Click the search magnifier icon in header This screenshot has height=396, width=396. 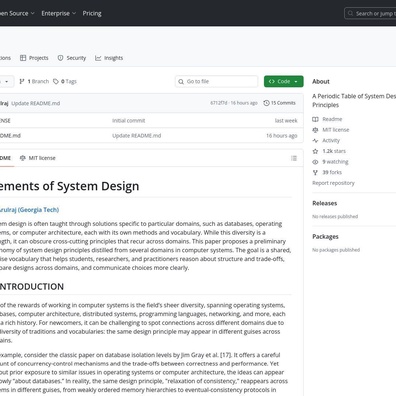click(350, 14)
